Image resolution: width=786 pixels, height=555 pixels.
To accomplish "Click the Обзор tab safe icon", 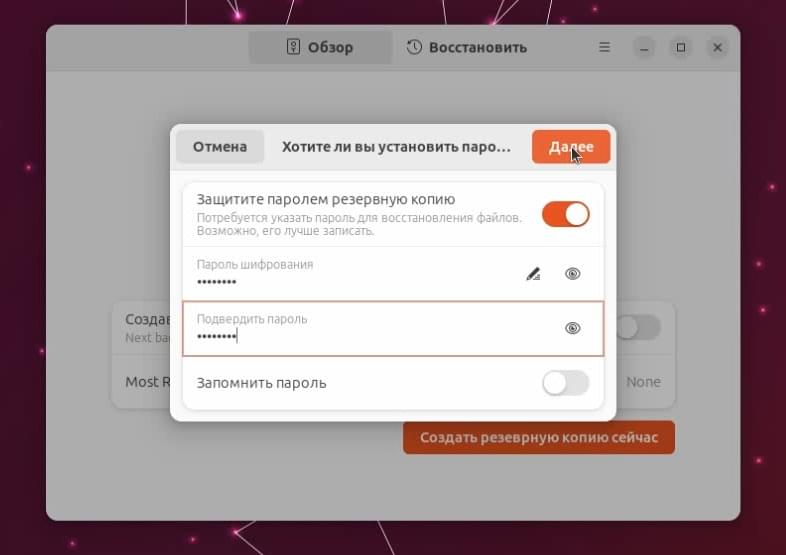I will (x=293, y=47).
